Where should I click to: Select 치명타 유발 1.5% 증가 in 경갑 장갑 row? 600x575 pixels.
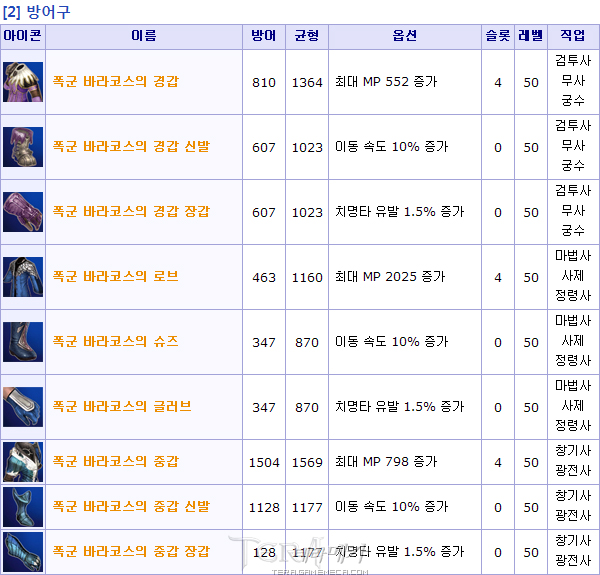(x=399, y=212)
